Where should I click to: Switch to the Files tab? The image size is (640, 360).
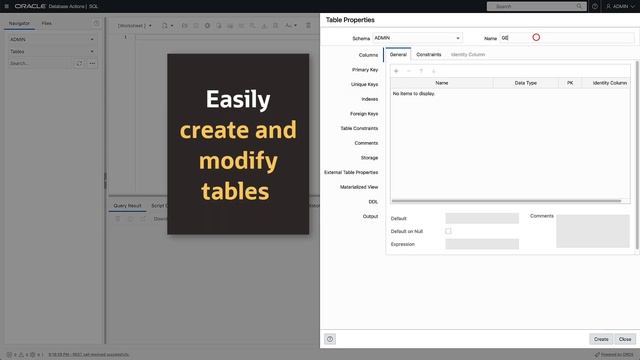47,23
